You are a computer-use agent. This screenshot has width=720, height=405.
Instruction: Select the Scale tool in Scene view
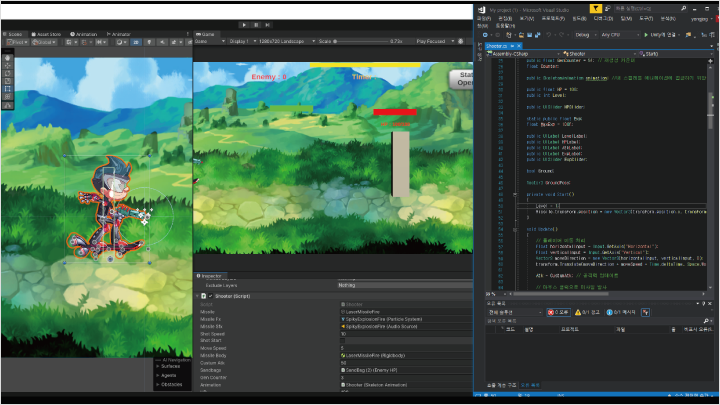pyautogui.click(x=7, y=81)
